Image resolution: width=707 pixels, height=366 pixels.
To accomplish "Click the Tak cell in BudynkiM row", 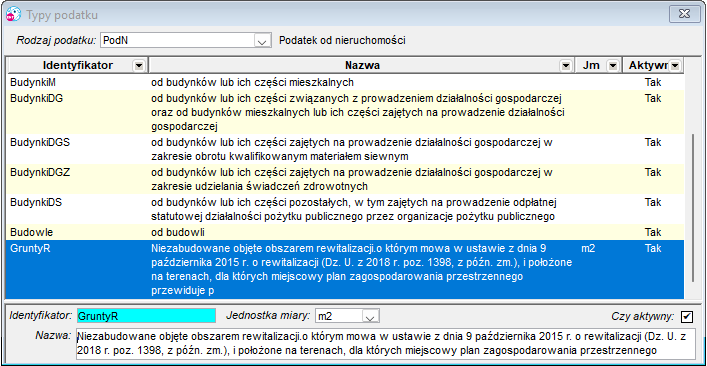I will [x=653, y=83].
